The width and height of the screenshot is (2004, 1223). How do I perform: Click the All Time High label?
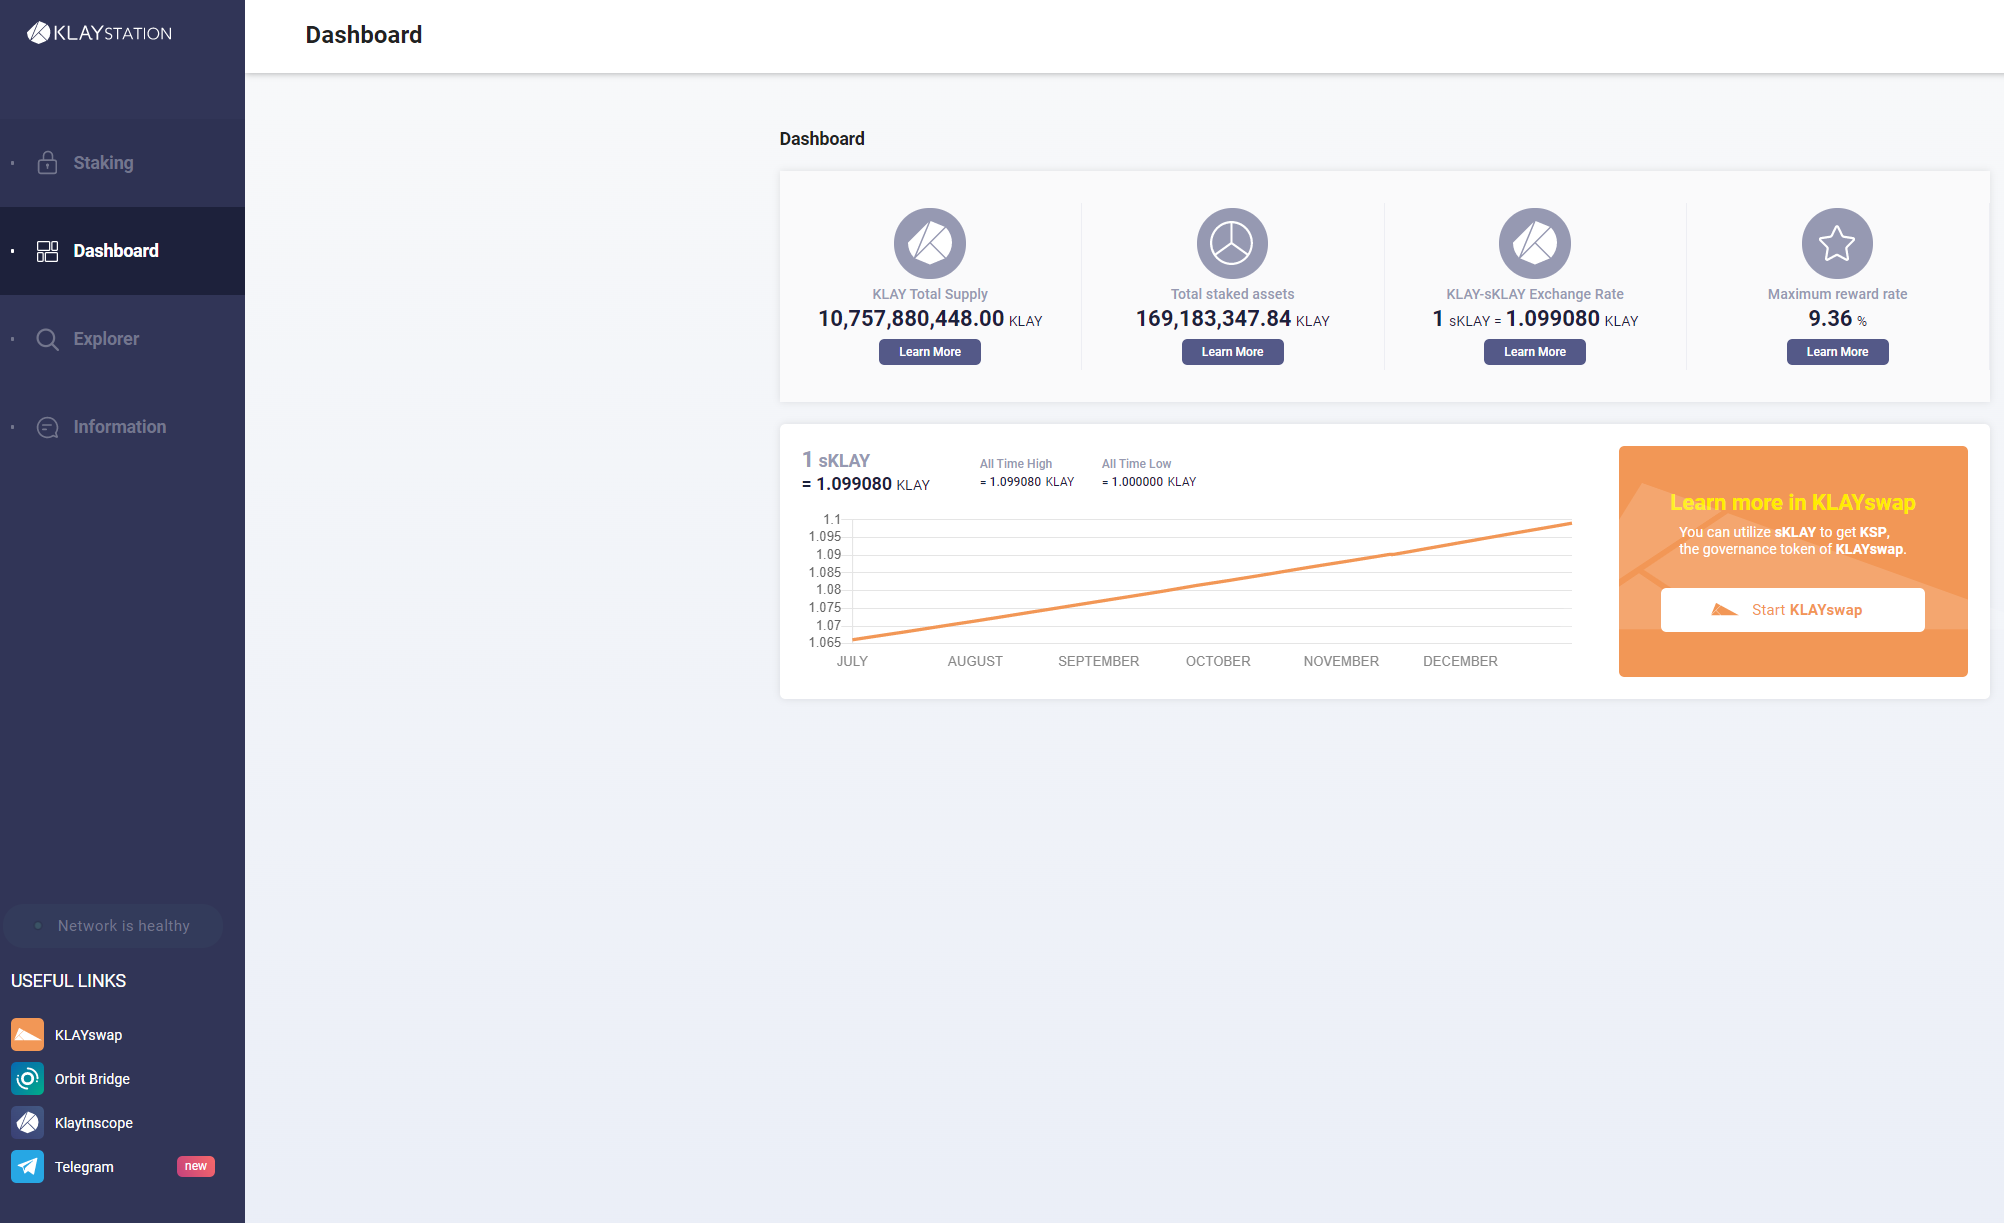click(x=1016, y=464)
